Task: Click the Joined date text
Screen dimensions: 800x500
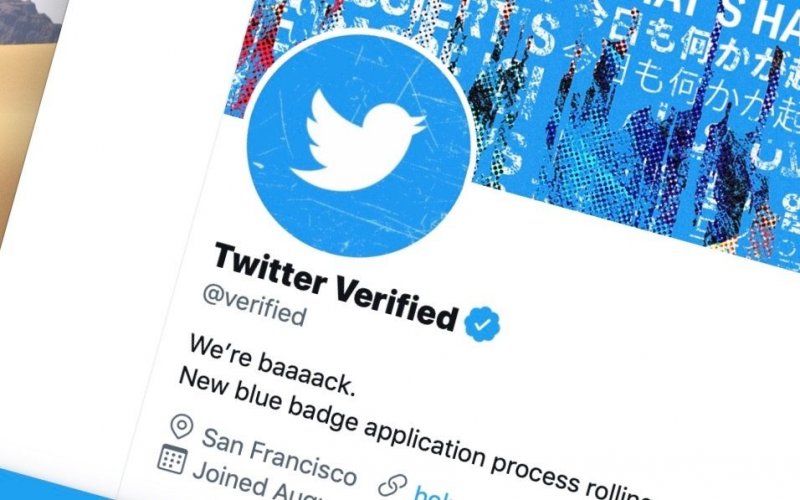Action: pos(240,483)
